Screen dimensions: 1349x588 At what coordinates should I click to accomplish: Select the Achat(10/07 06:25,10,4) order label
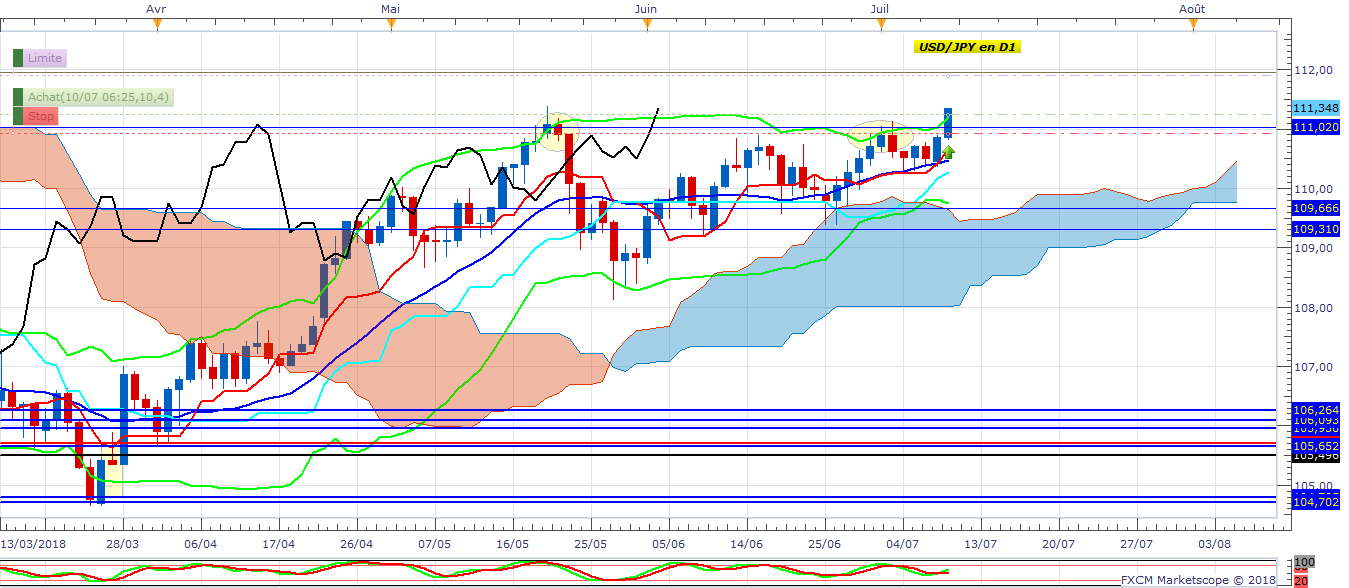click(98, 97)
